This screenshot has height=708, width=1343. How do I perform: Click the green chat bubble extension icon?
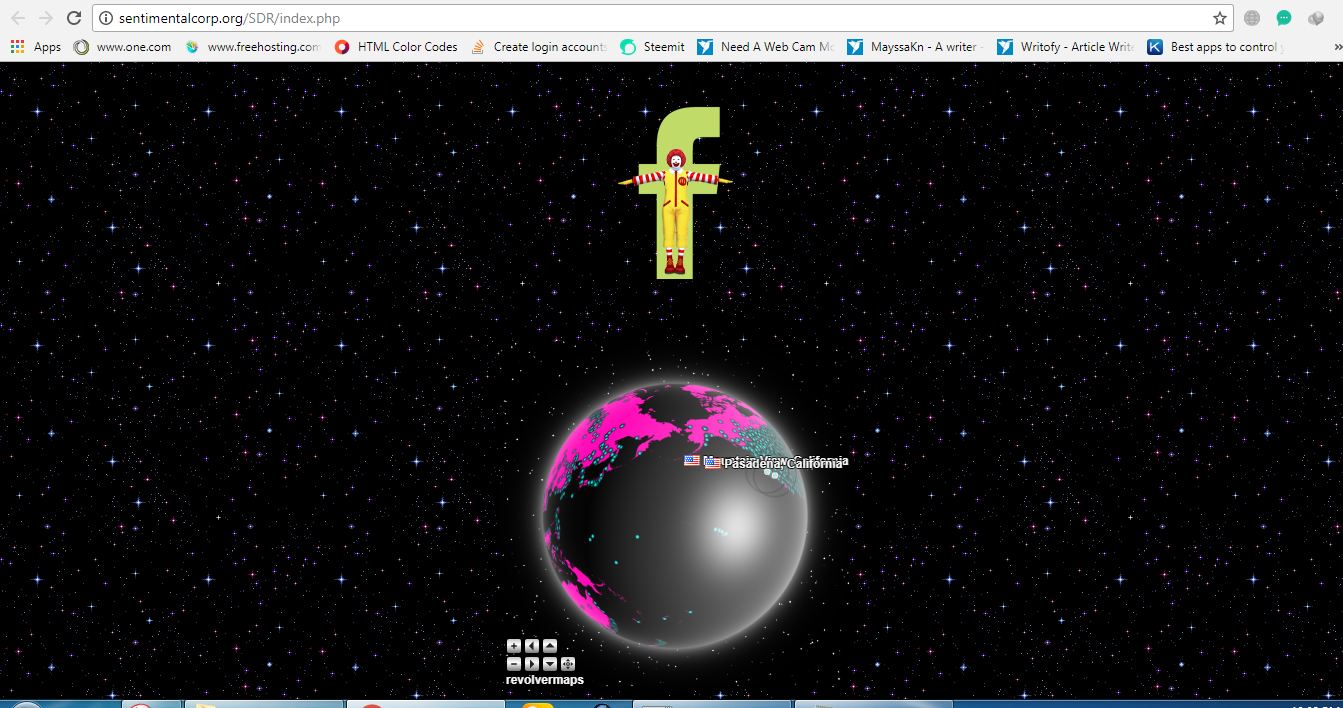coord(1284,18)
